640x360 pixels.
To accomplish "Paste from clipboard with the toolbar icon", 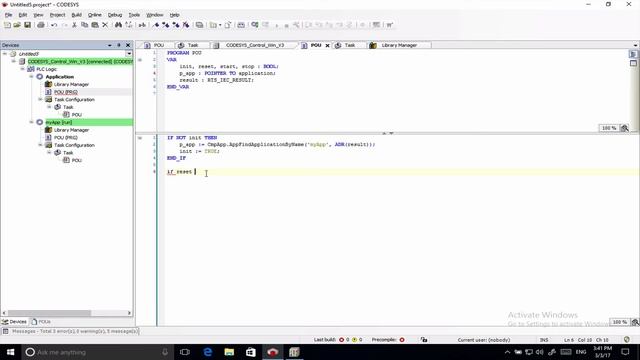I will tap(95, 25).
